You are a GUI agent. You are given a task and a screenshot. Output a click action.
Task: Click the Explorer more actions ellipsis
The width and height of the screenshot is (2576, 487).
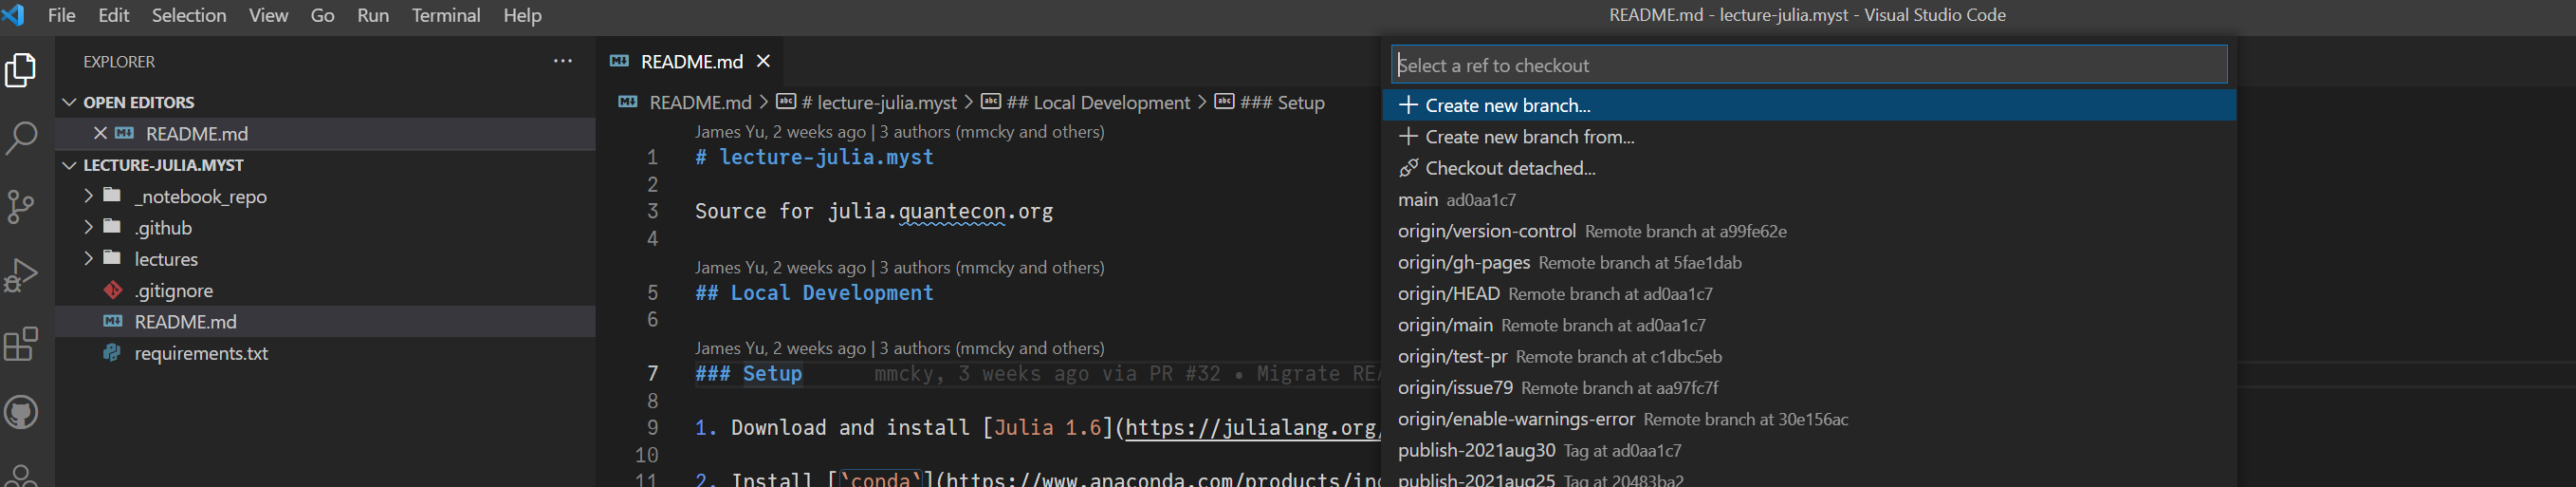(563, 62)
